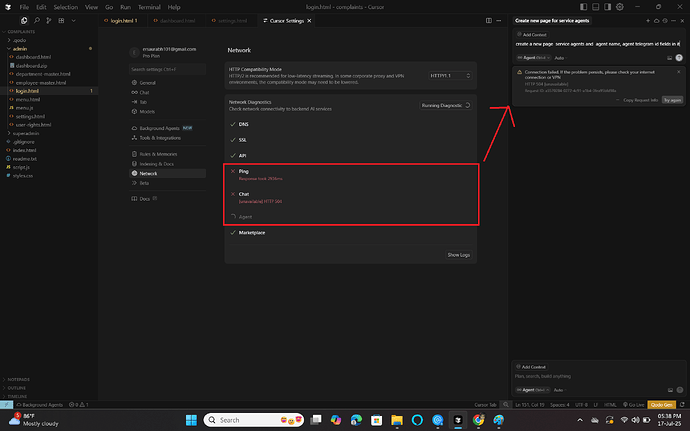Toggle the AI pane layout icon

coord(607,7)
